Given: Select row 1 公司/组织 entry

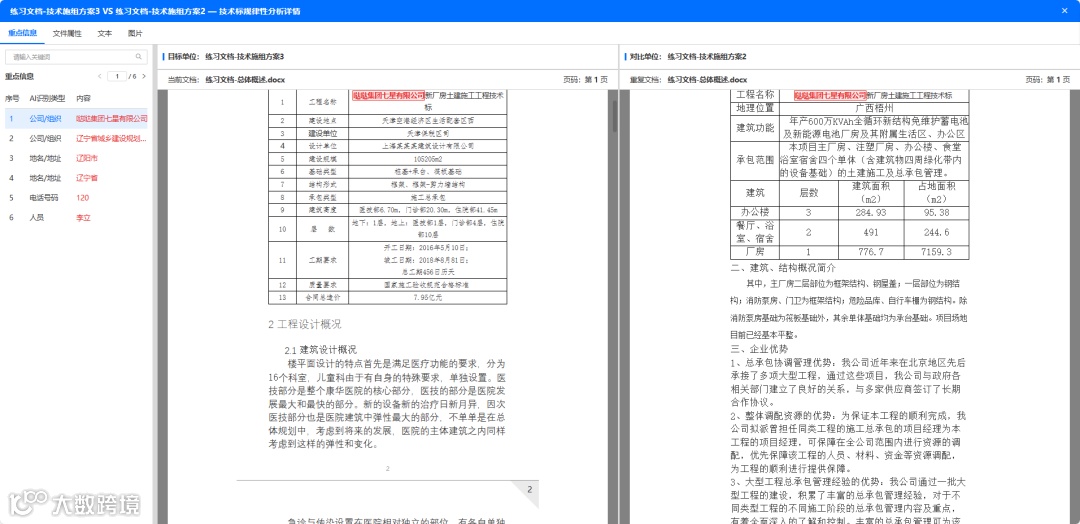Looking at the screenshot, I should pos(74,118).
